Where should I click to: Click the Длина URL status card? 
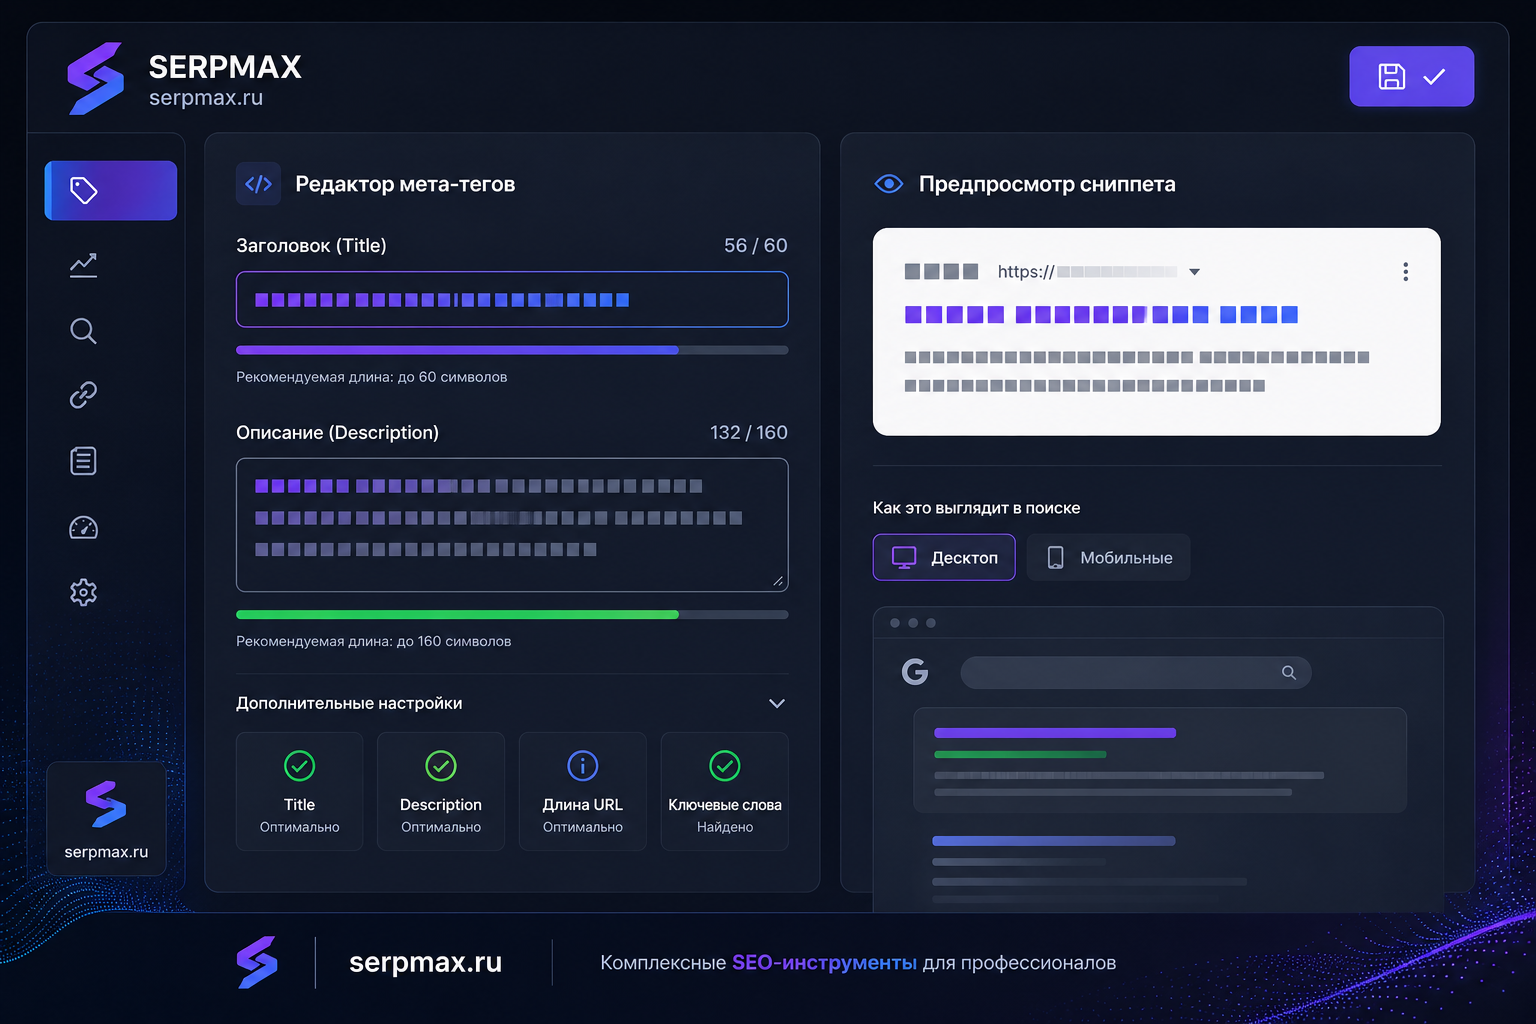coord(582,791)
